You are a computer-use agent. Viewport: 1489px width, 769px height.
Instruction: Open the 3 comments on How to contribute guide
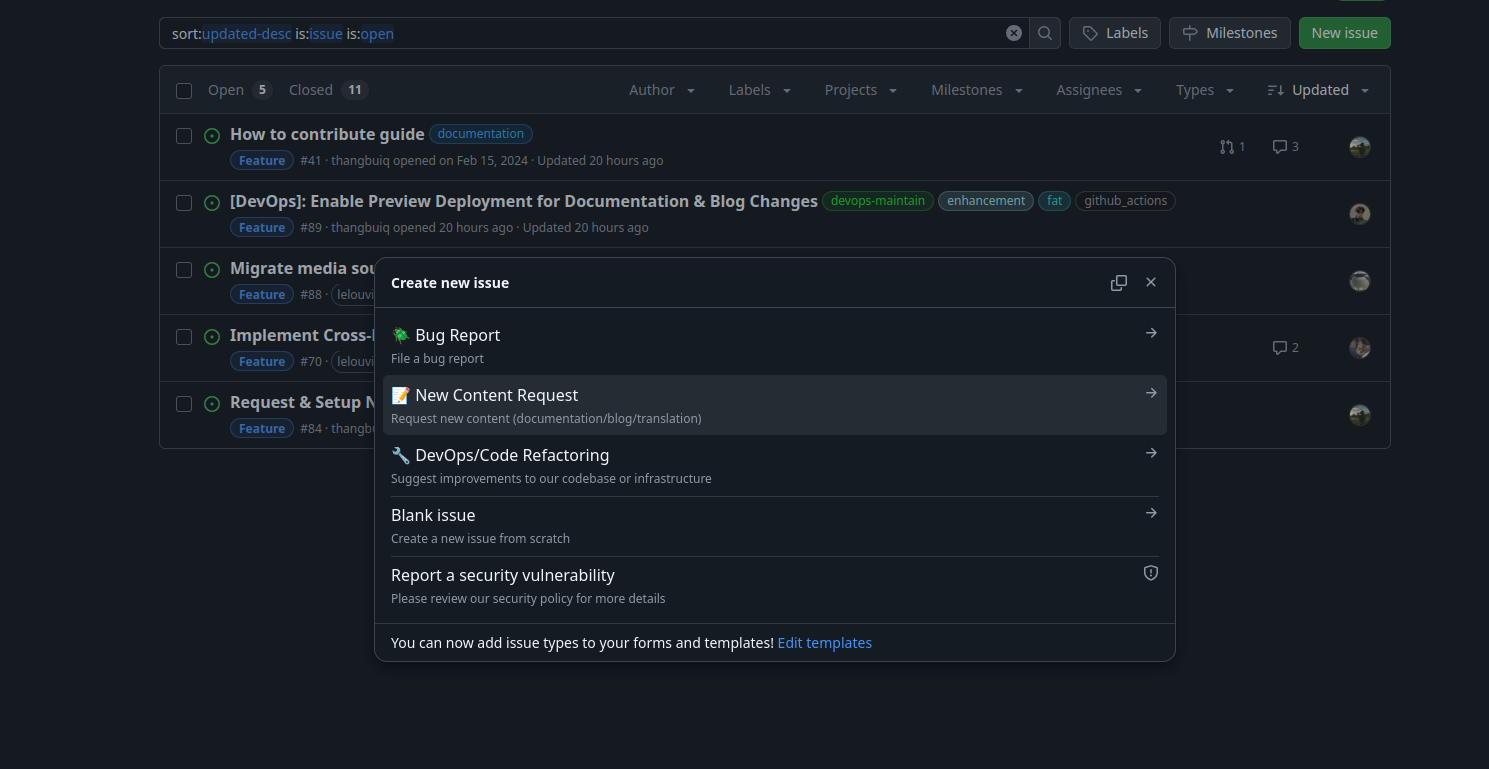point(1284,146)
